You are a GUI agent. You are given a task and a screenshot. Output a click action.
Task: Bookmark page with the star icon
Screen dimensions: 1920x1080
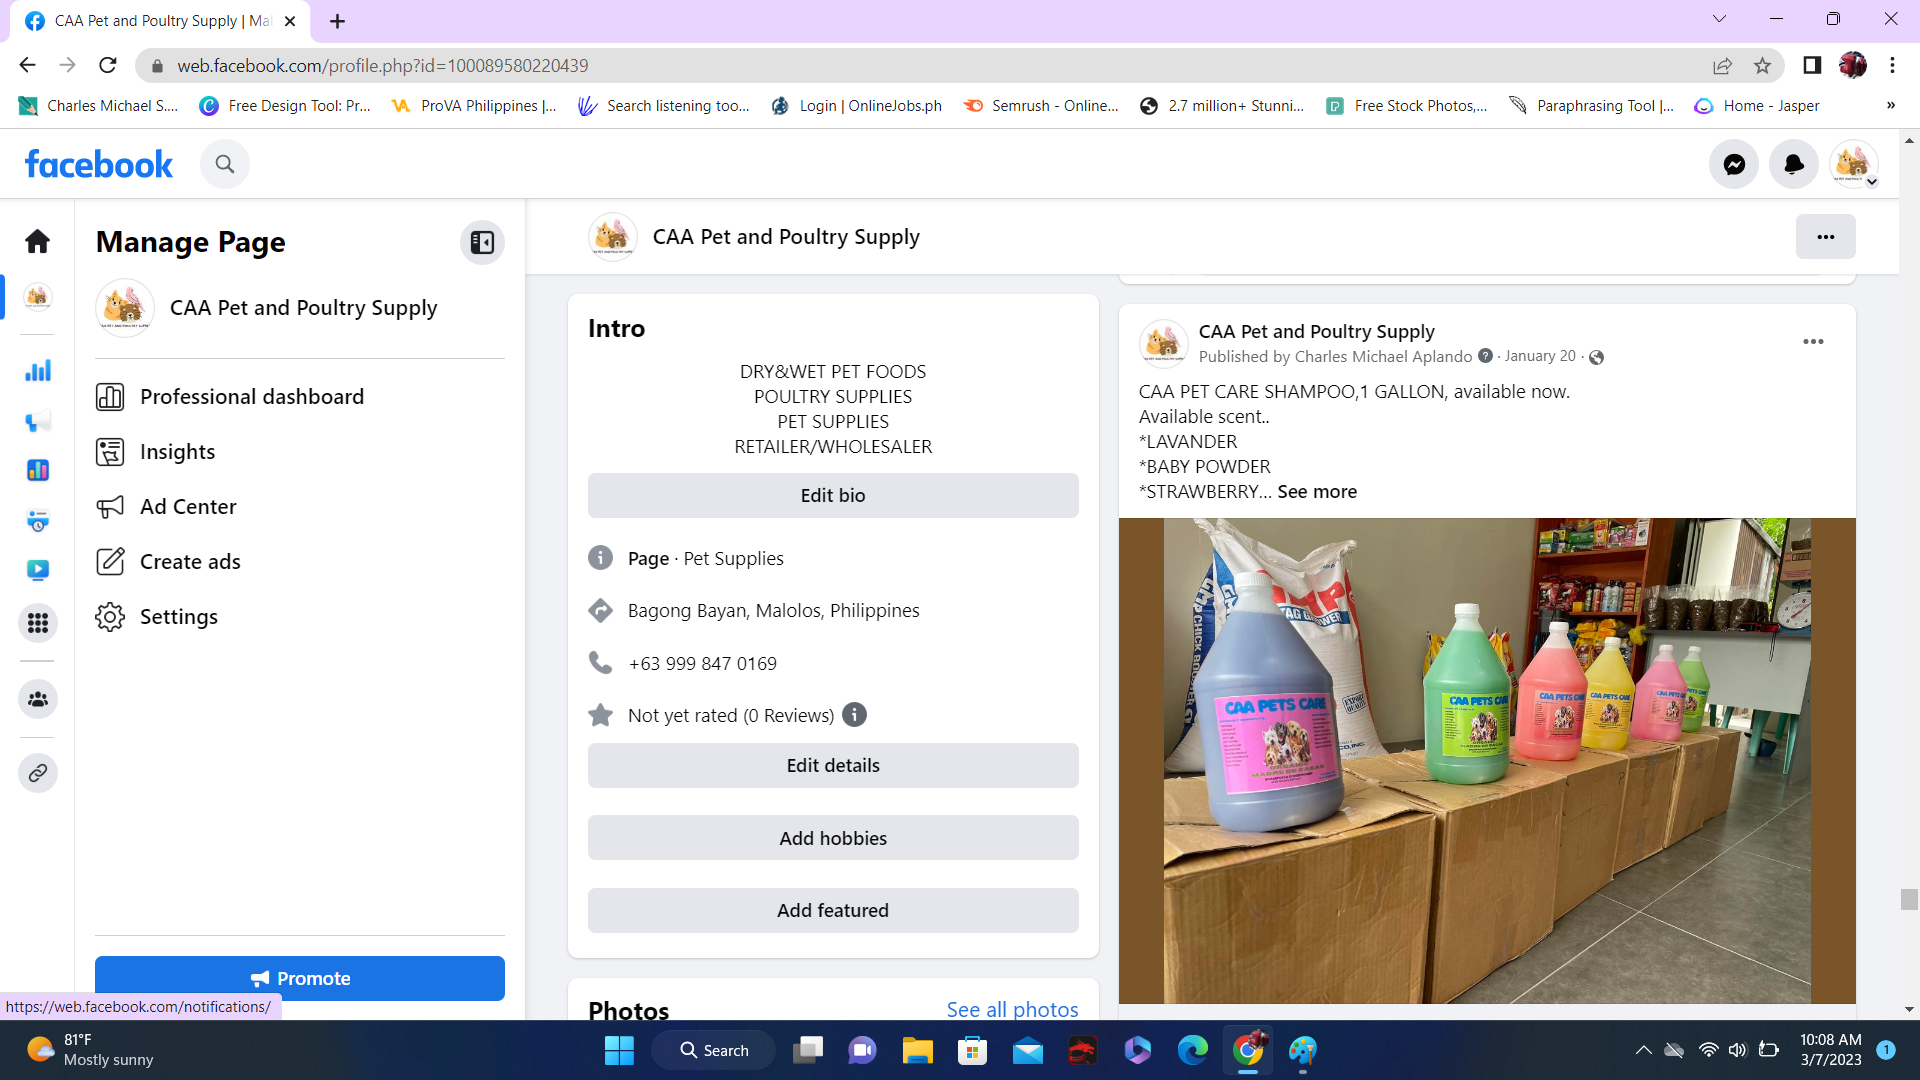tap(1762, 66)
